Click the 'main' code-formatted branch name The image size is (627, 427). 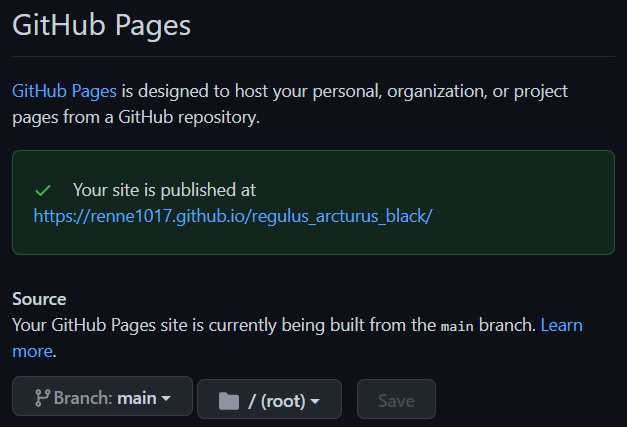(457, 326)
